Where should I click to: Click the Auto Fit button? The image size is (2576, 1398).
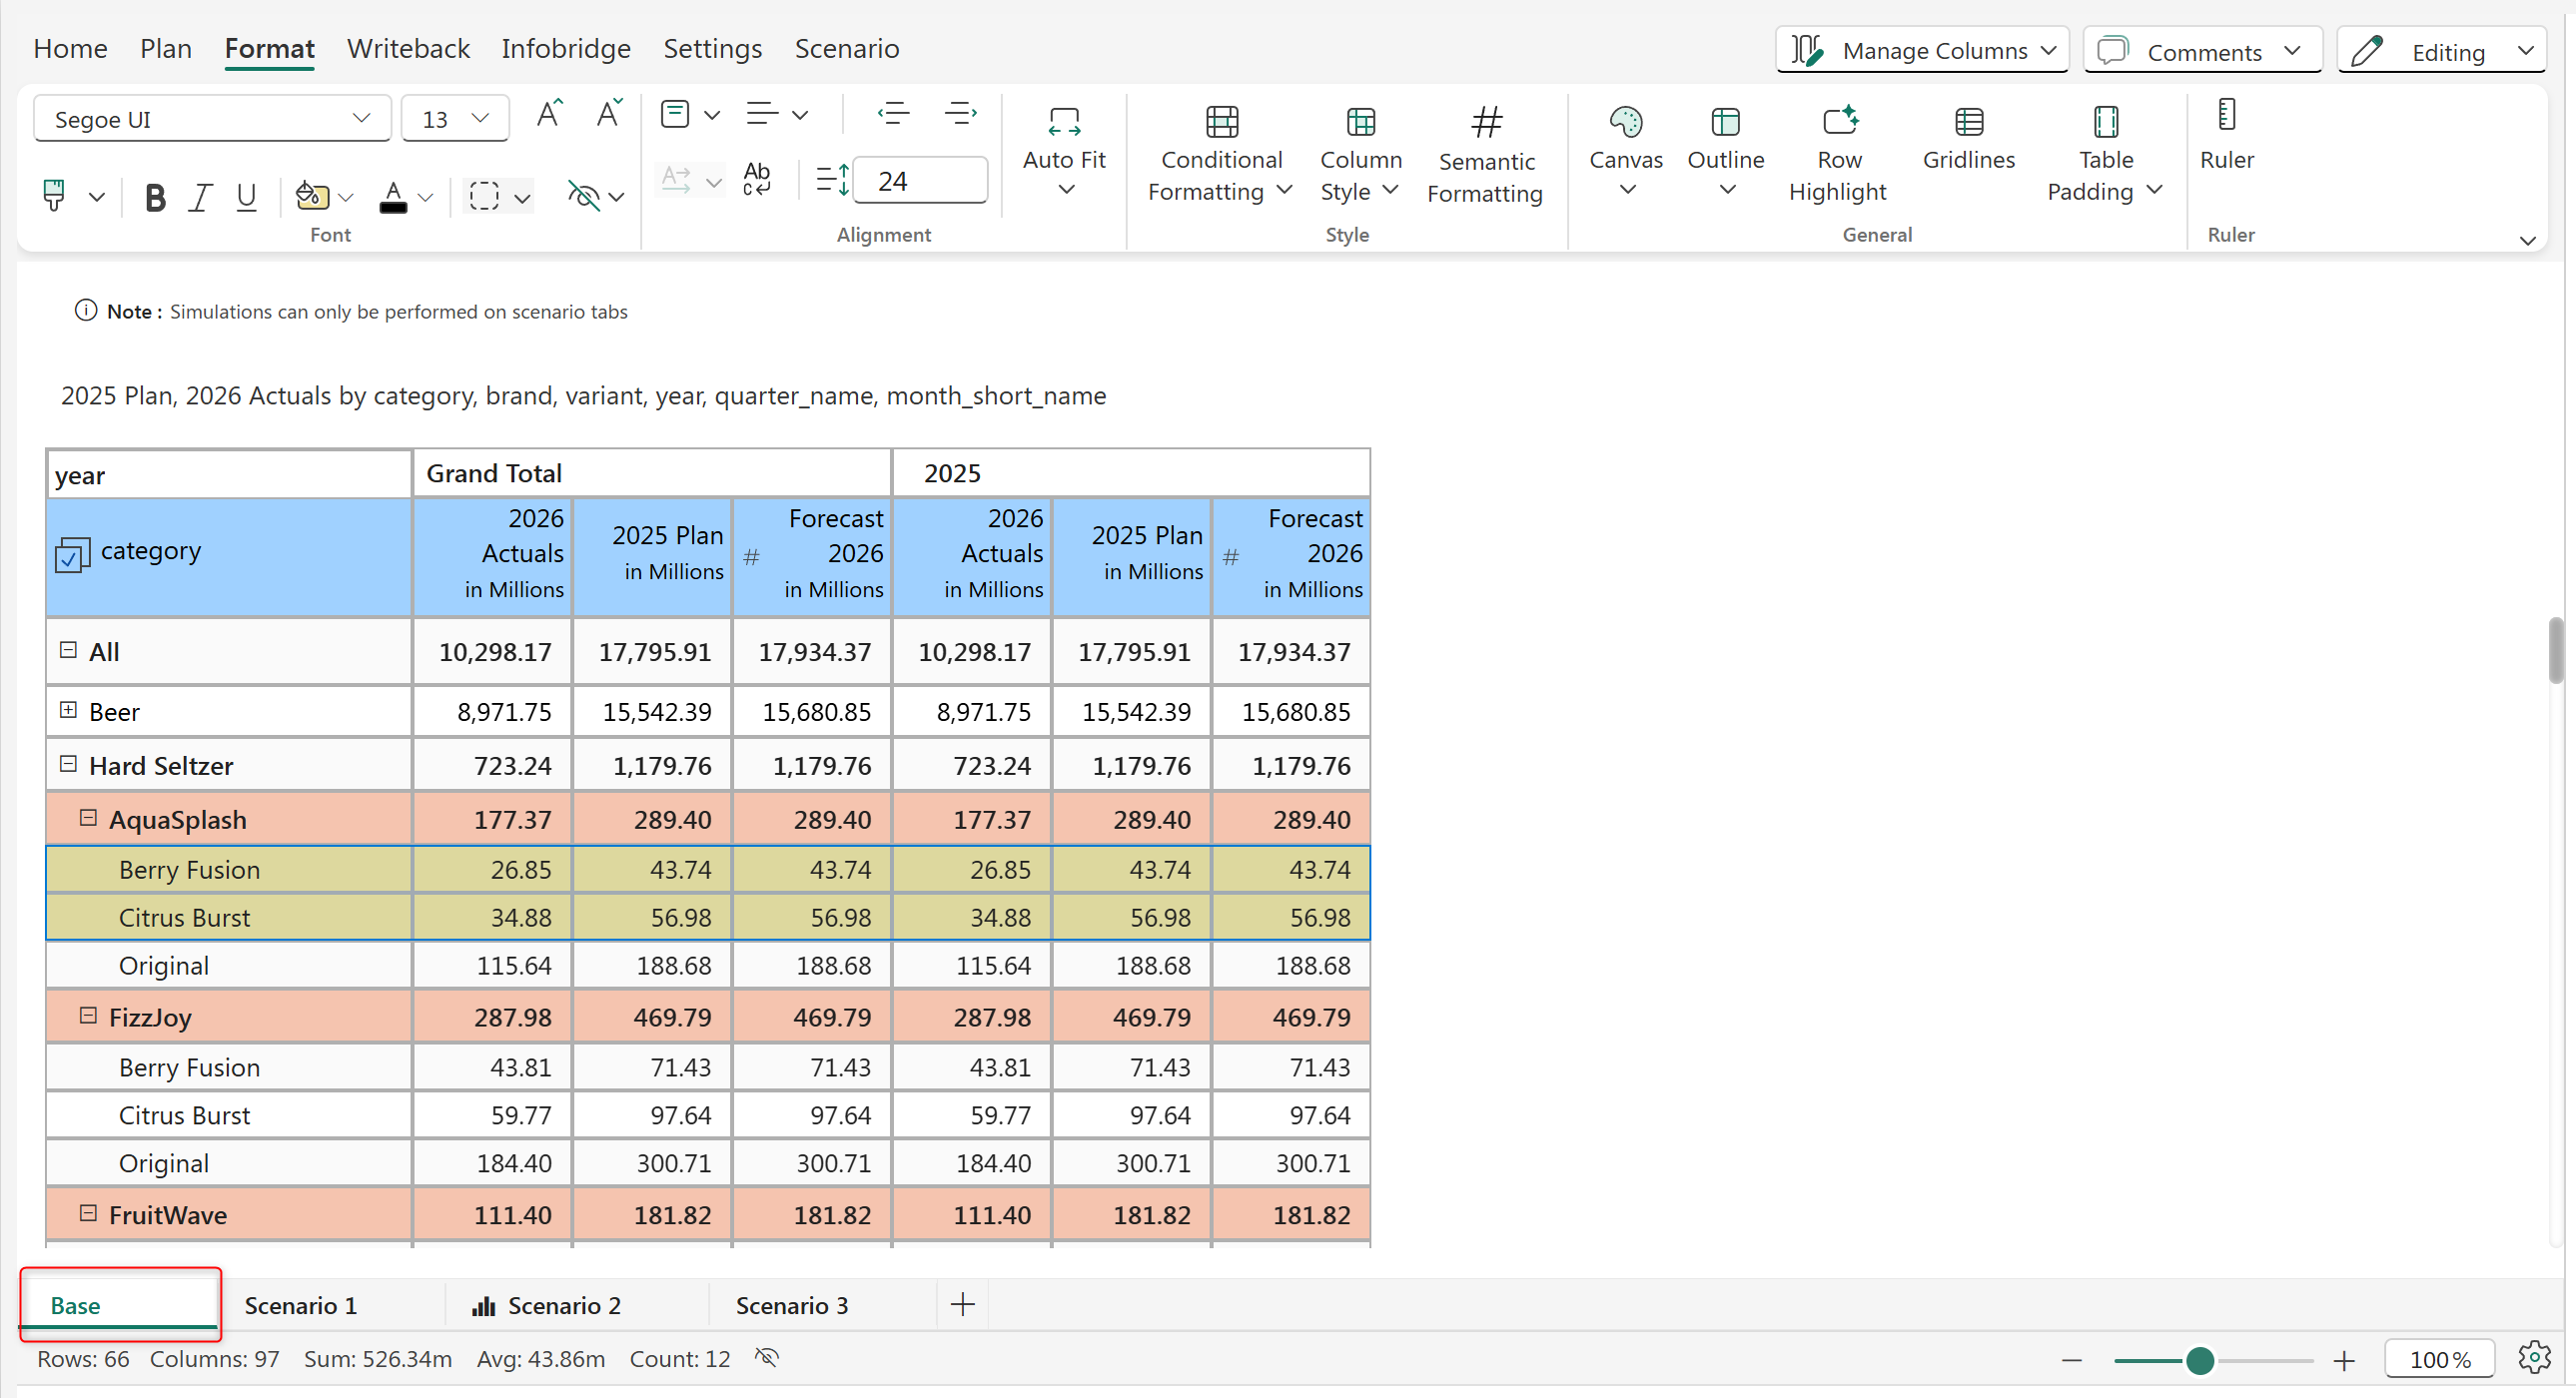pyautogui.click(x=1063, y=150)
